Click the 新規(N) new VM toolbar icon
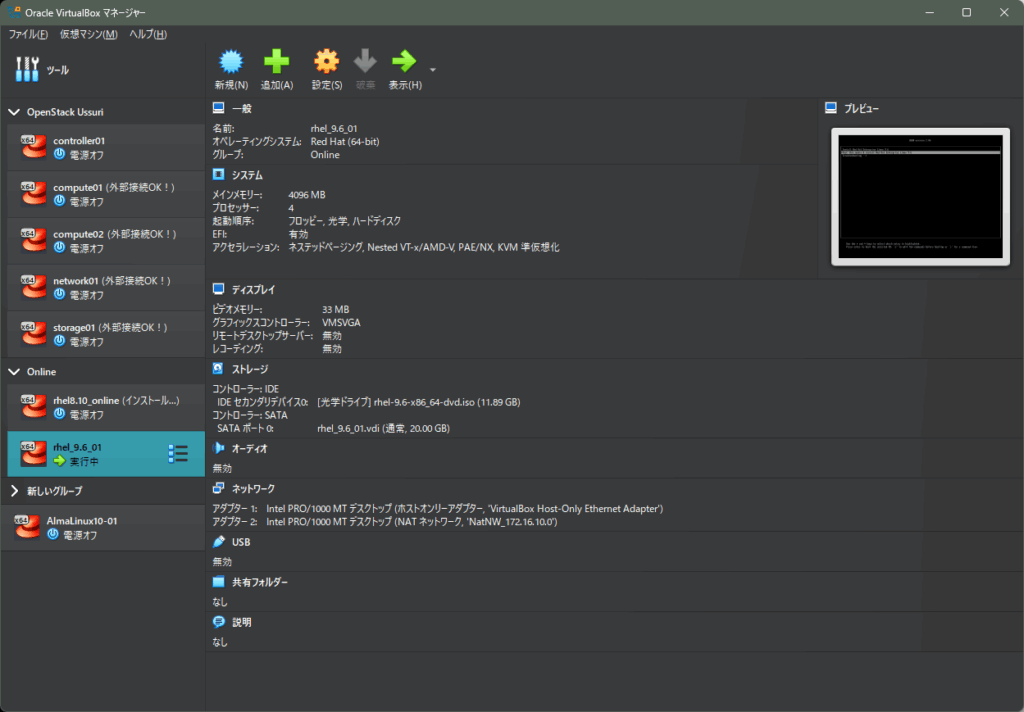 pyautogui.click(x=231, y=61)
